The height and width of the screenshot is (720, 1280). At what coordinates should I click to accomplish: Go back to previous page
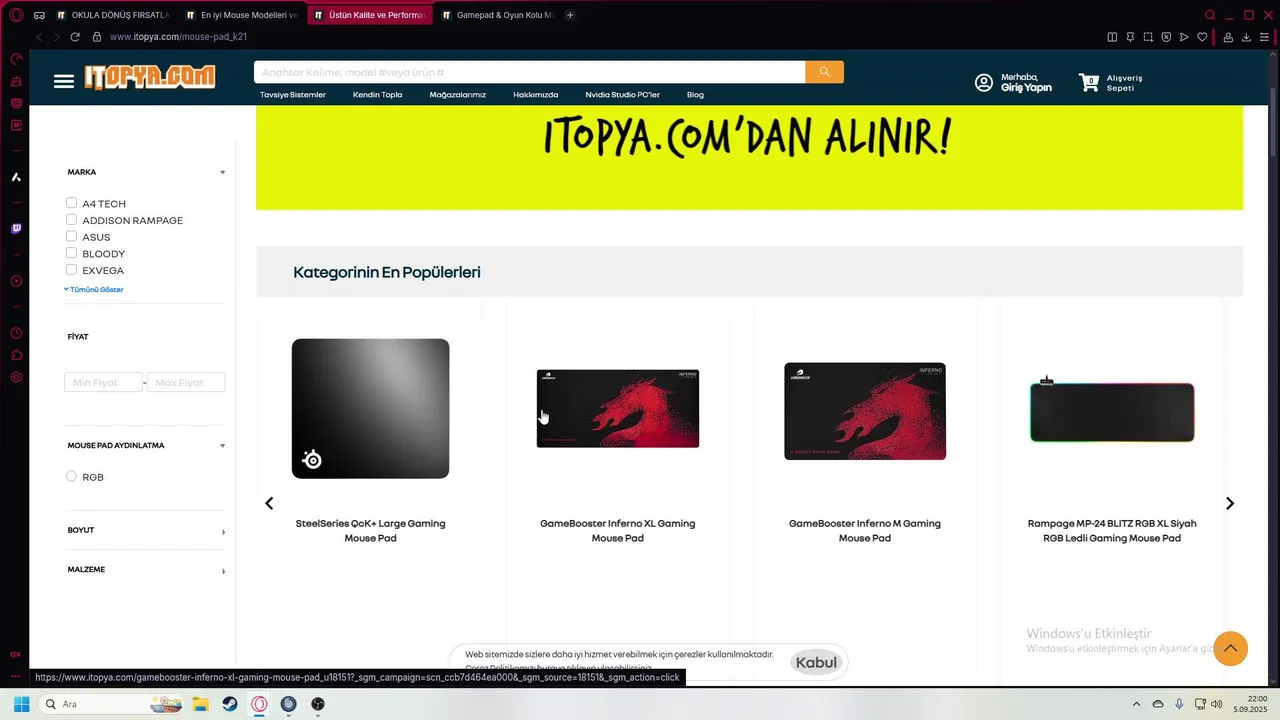39,37
